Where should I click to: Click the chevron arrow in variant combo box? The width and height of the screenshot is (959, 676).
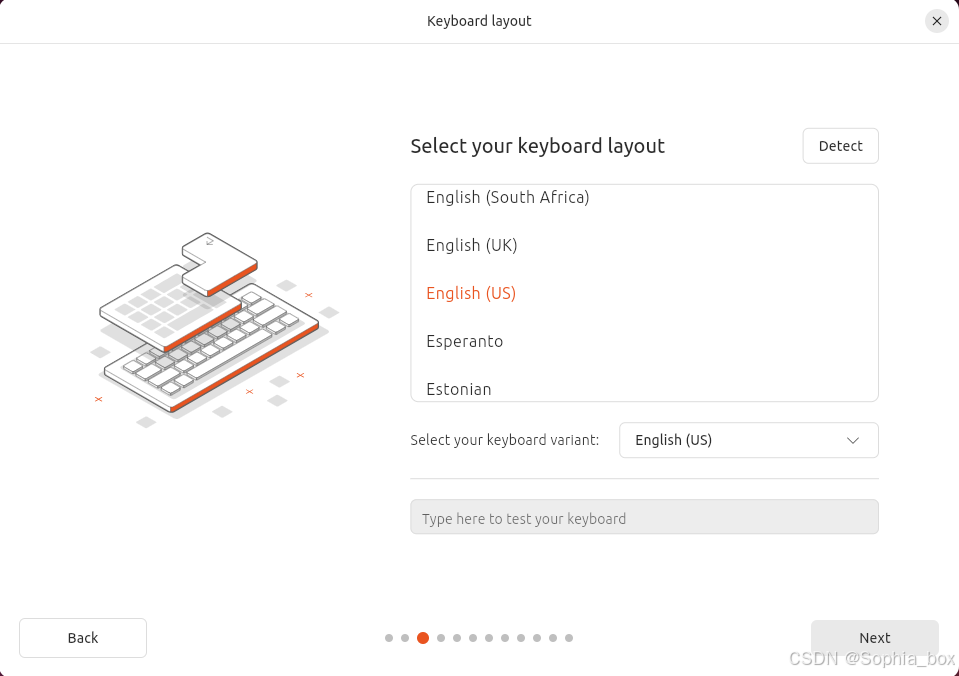point(853,440)
